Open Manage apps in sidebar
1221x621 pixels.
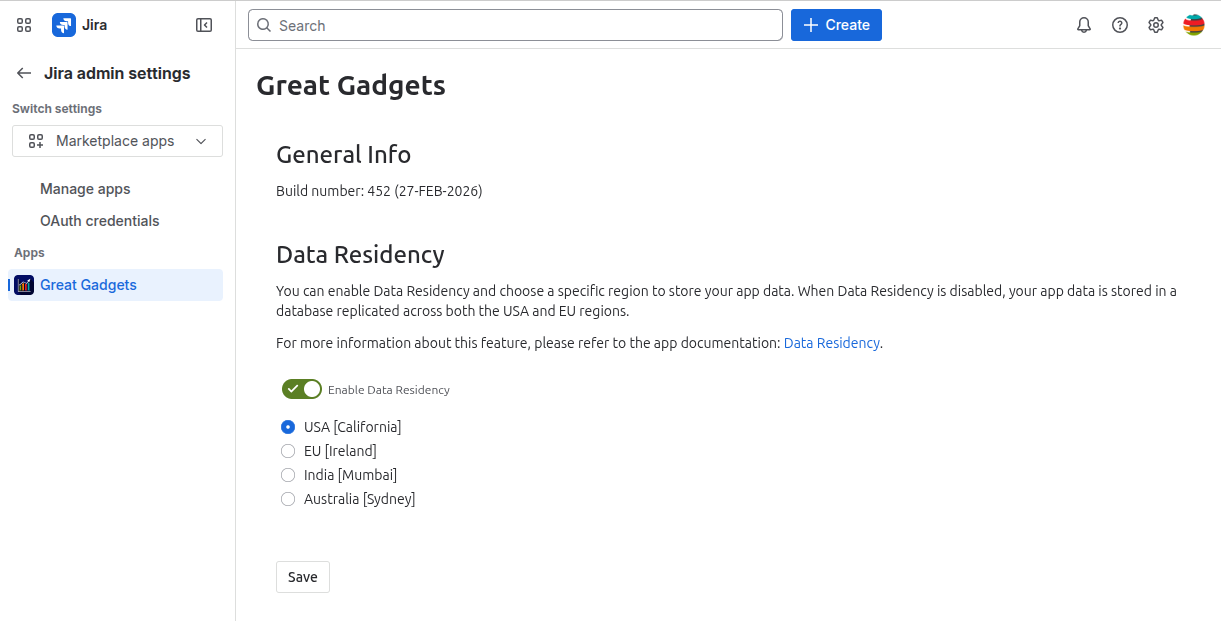click(x=85, y=189)
